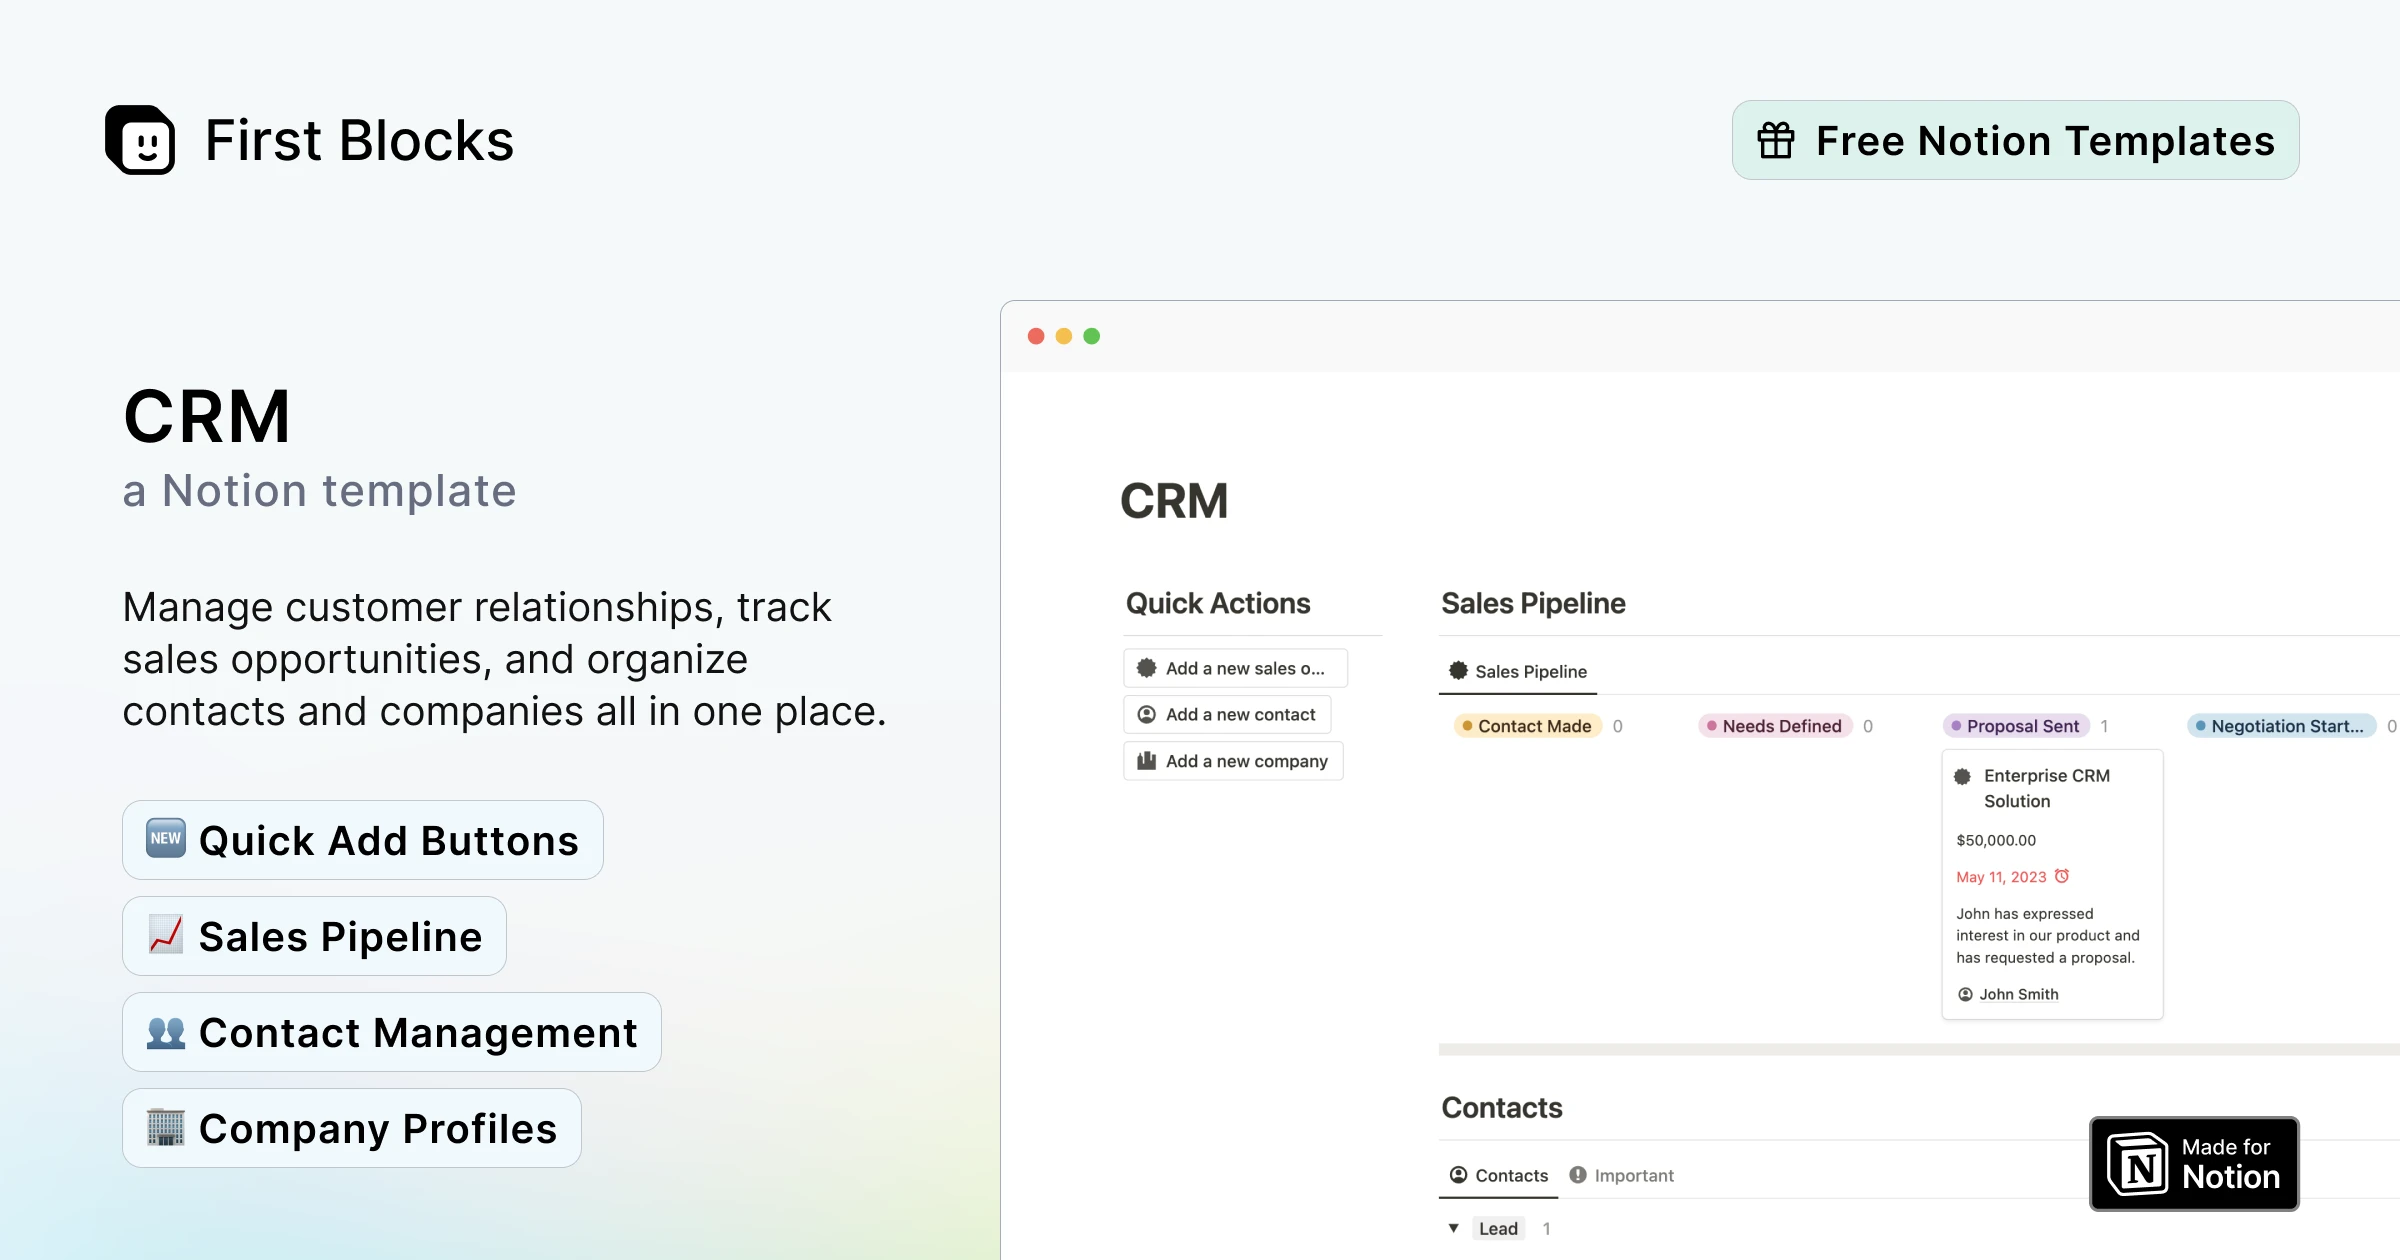Viewport: 2400px width, 1260px height.
Task: Click the badge icon on Add a new sales button
Action: pos(1146,667)
